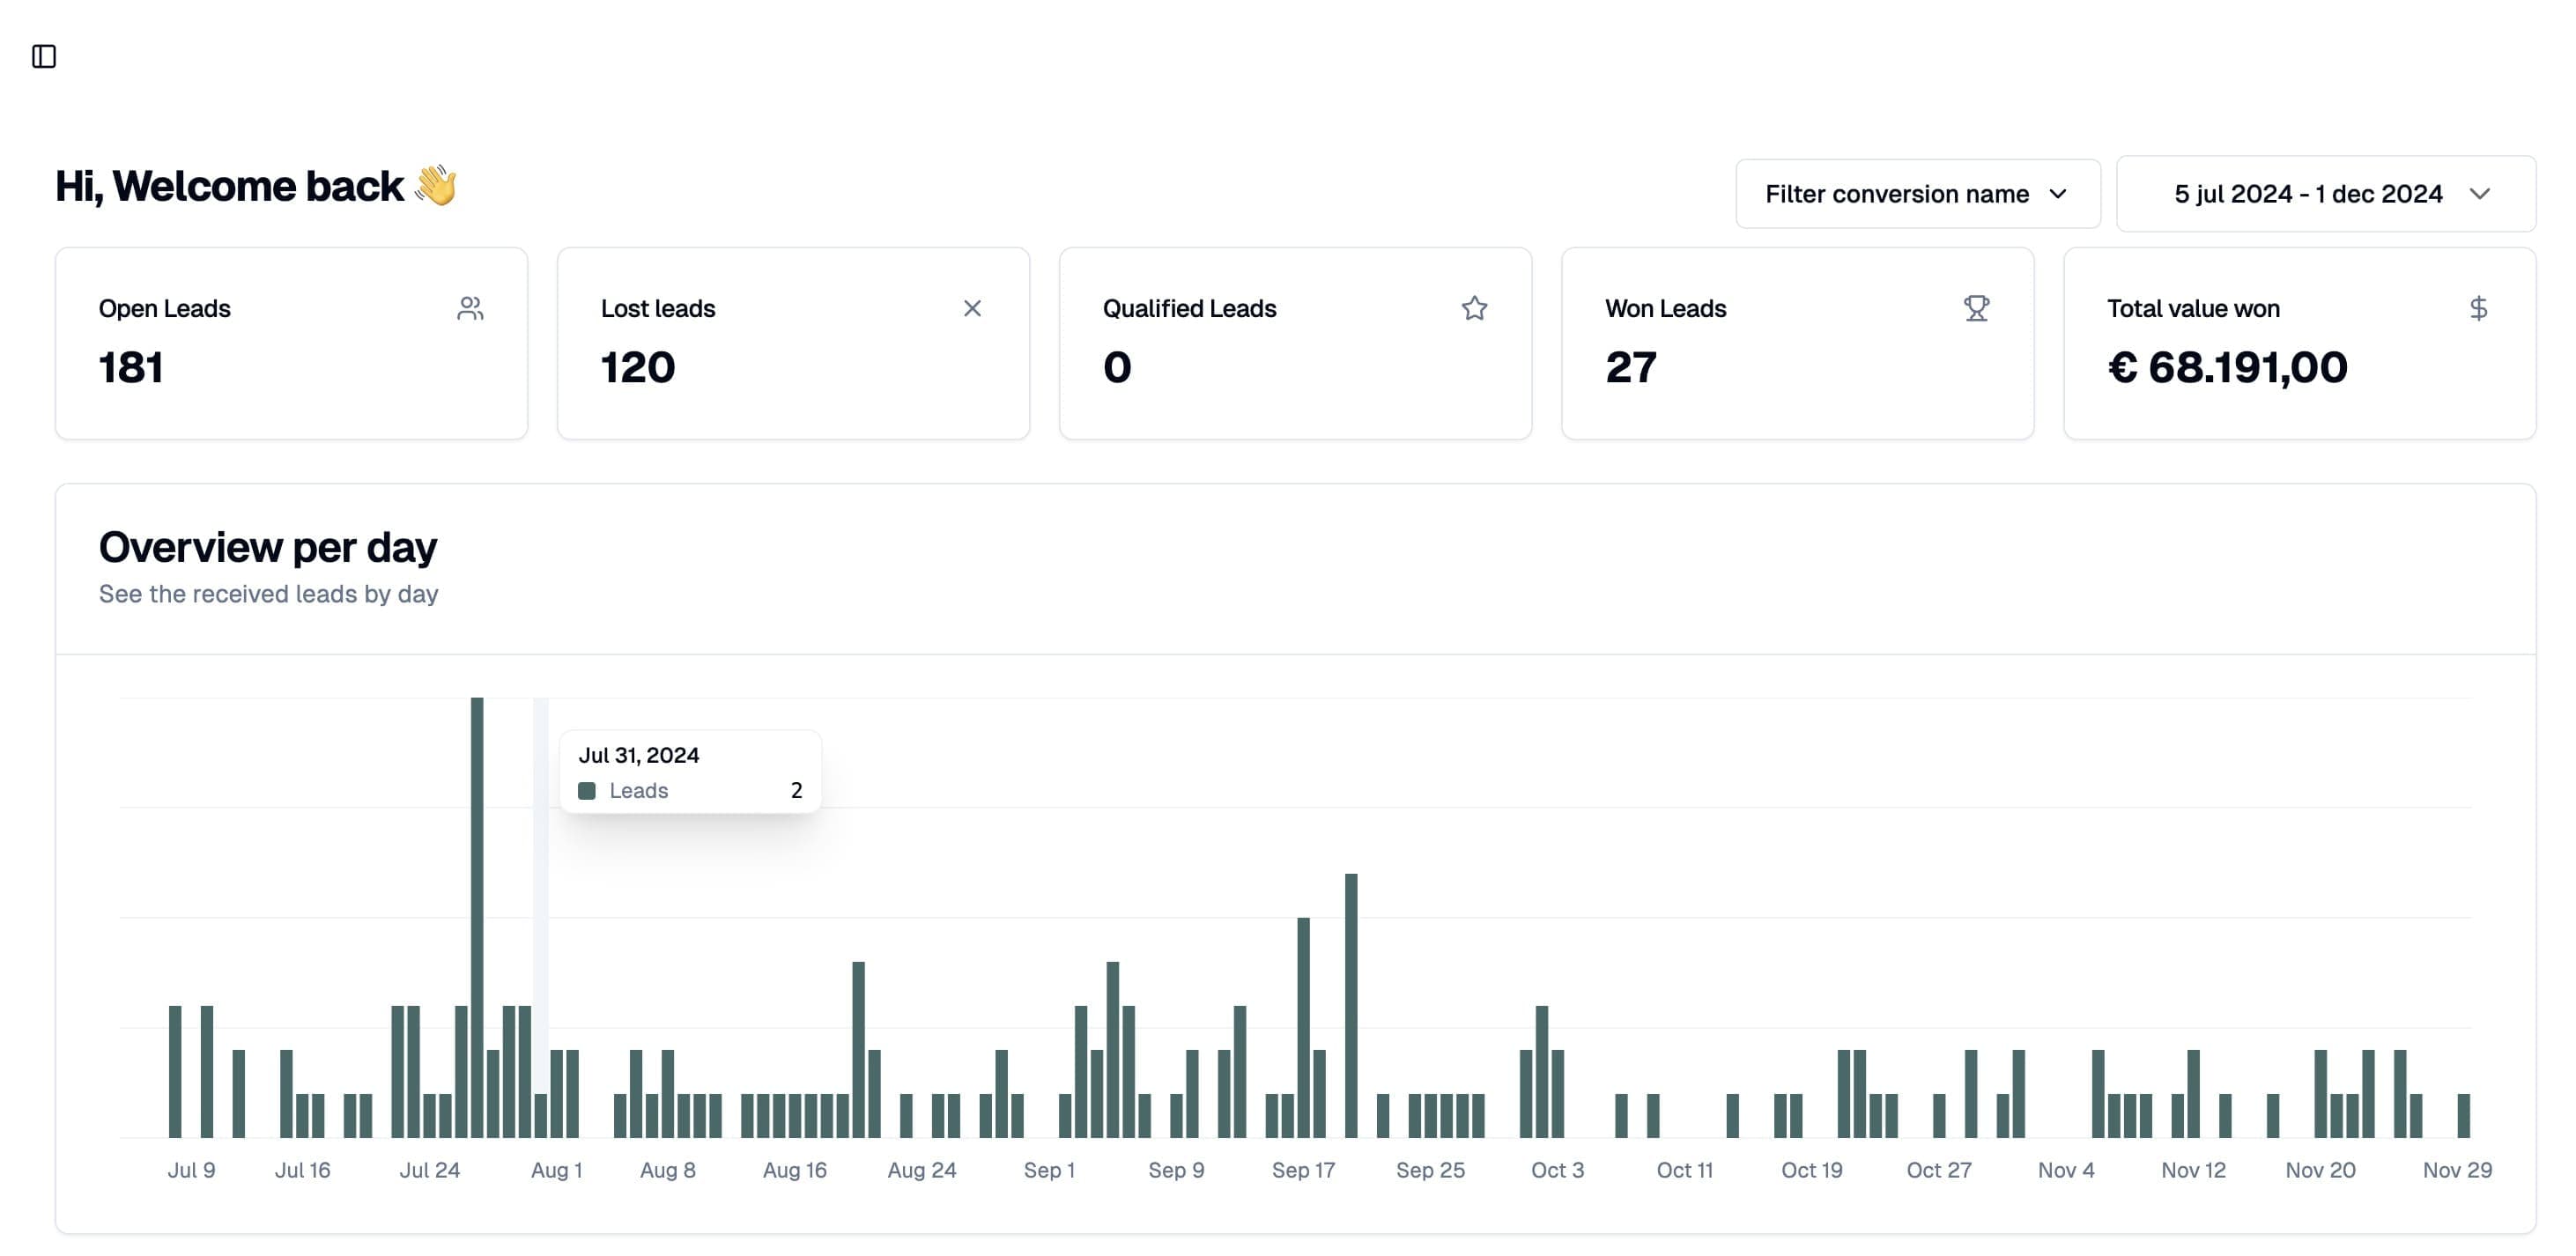
Task: Click the Nov 29 axis label
Action: pyautogui.click(x=2456, y=1170)
